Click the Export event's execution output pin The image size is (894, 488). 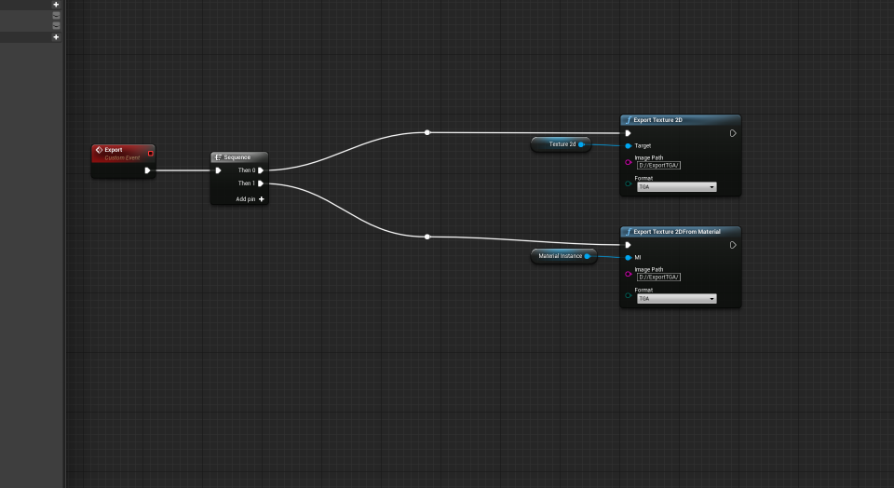coord(147,170)
